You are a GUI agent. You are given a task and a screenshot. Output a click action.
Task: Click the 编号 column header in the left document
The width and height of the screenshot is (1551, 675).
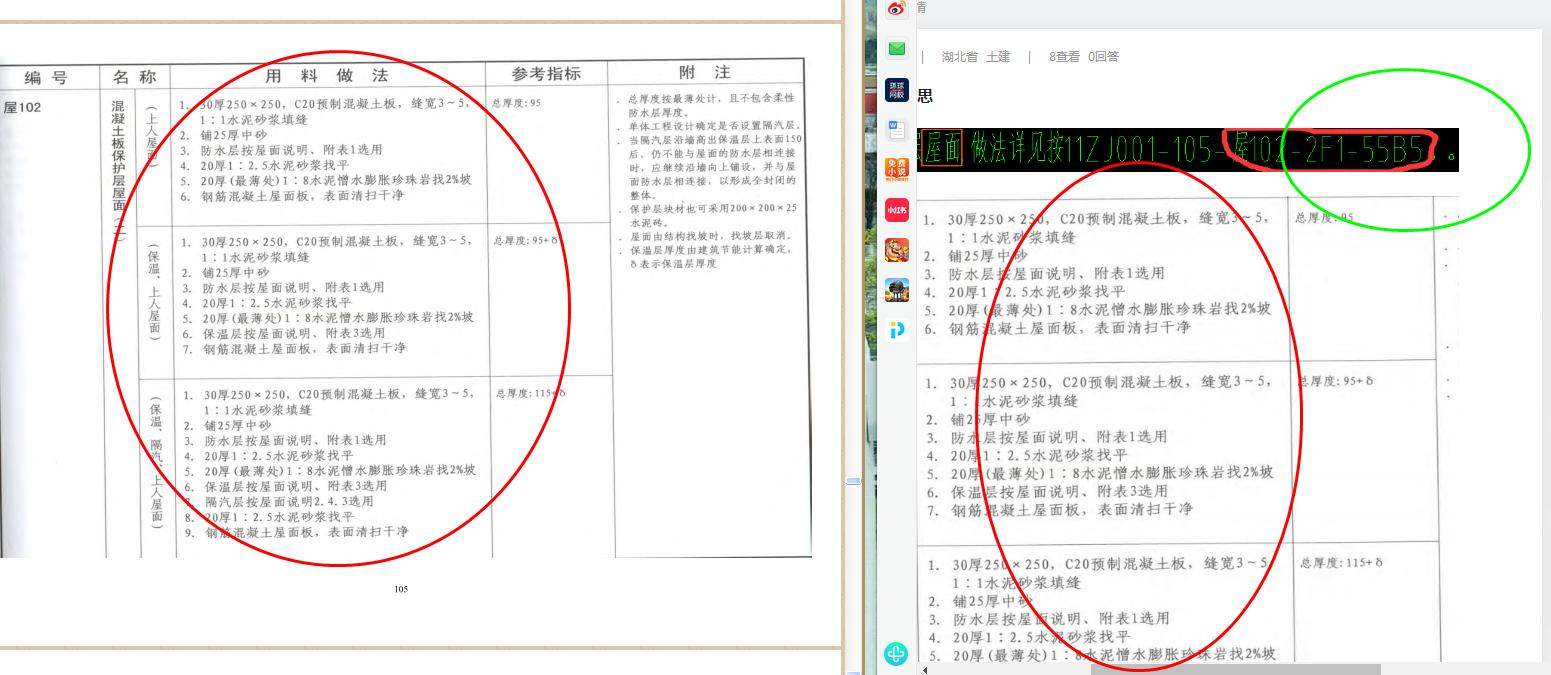click(48, 77)
